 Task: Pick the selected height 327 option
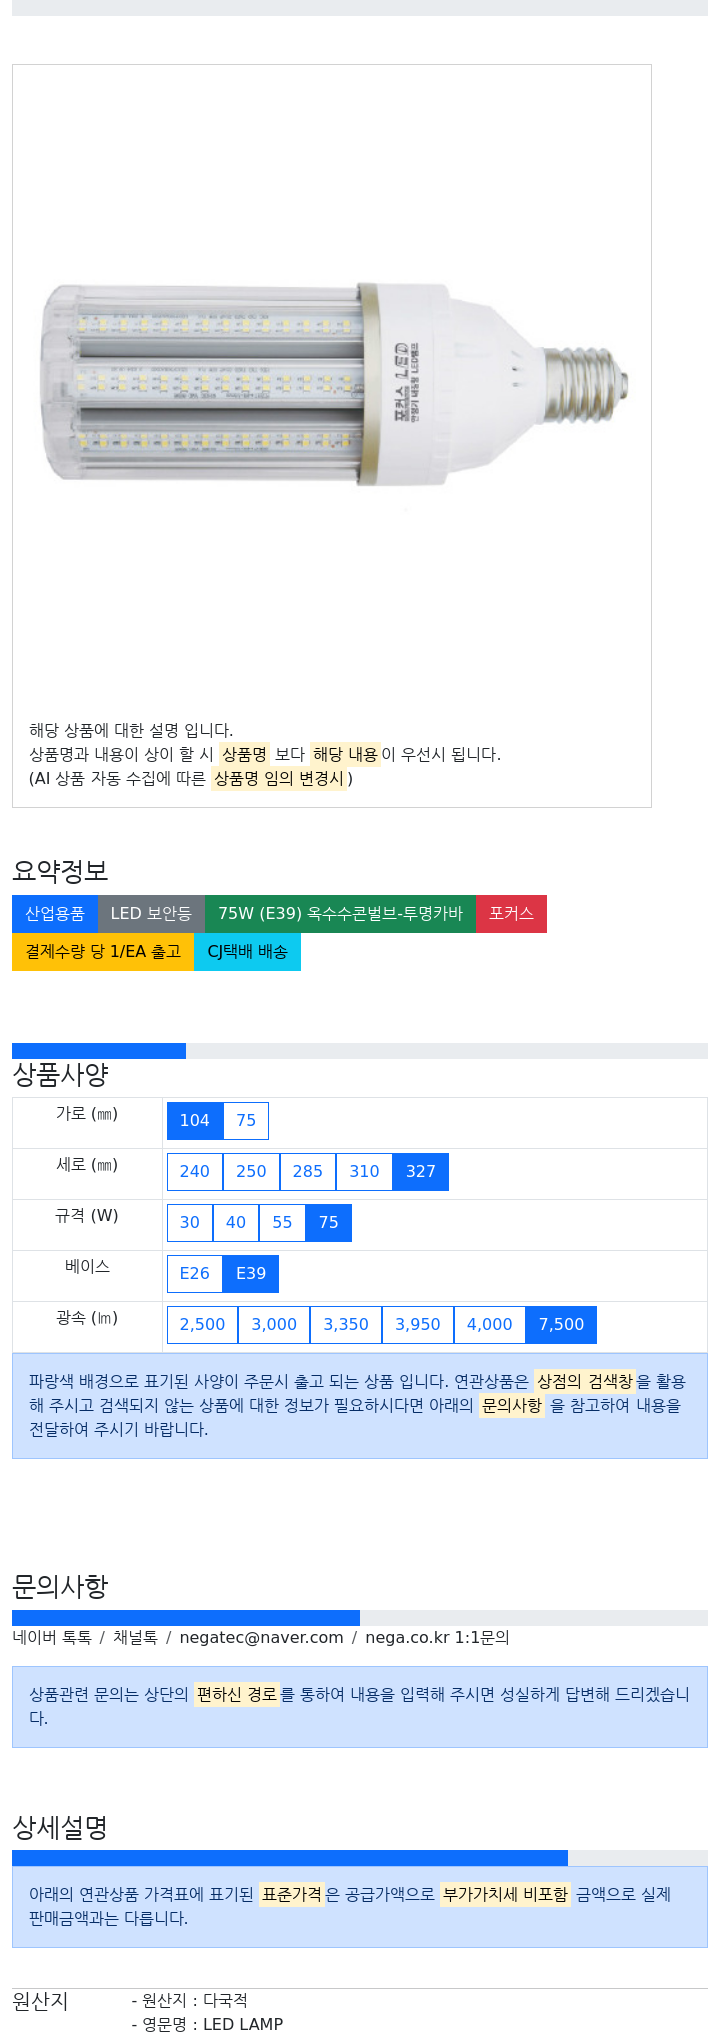click(421, 1172)
